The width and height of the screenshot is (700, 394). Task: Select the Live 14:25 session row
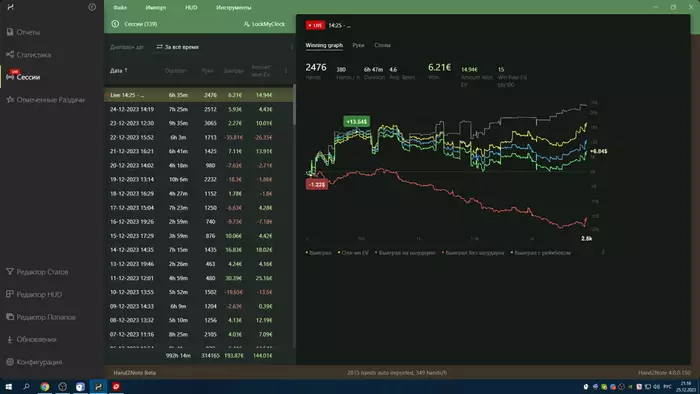199,95
